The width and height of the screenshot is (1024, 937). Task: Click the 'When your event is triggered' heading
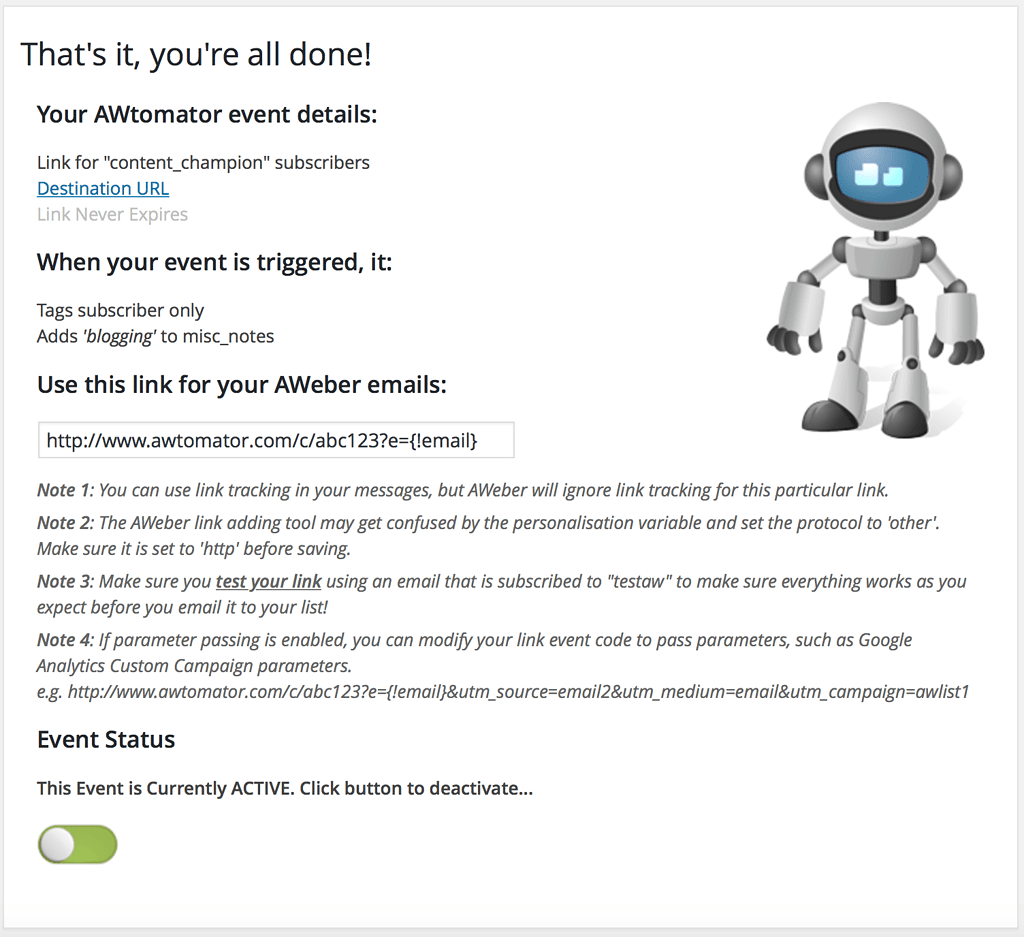tap(214, 262)
